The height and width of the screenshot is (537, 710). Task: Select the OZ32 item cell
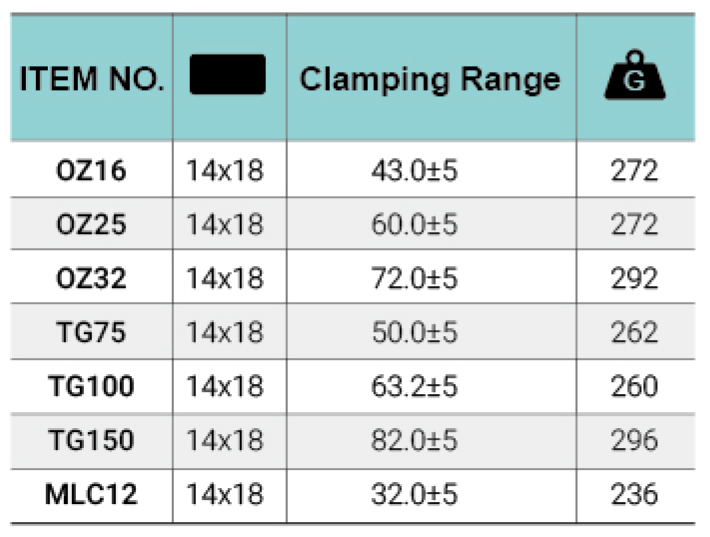[91, 278]
